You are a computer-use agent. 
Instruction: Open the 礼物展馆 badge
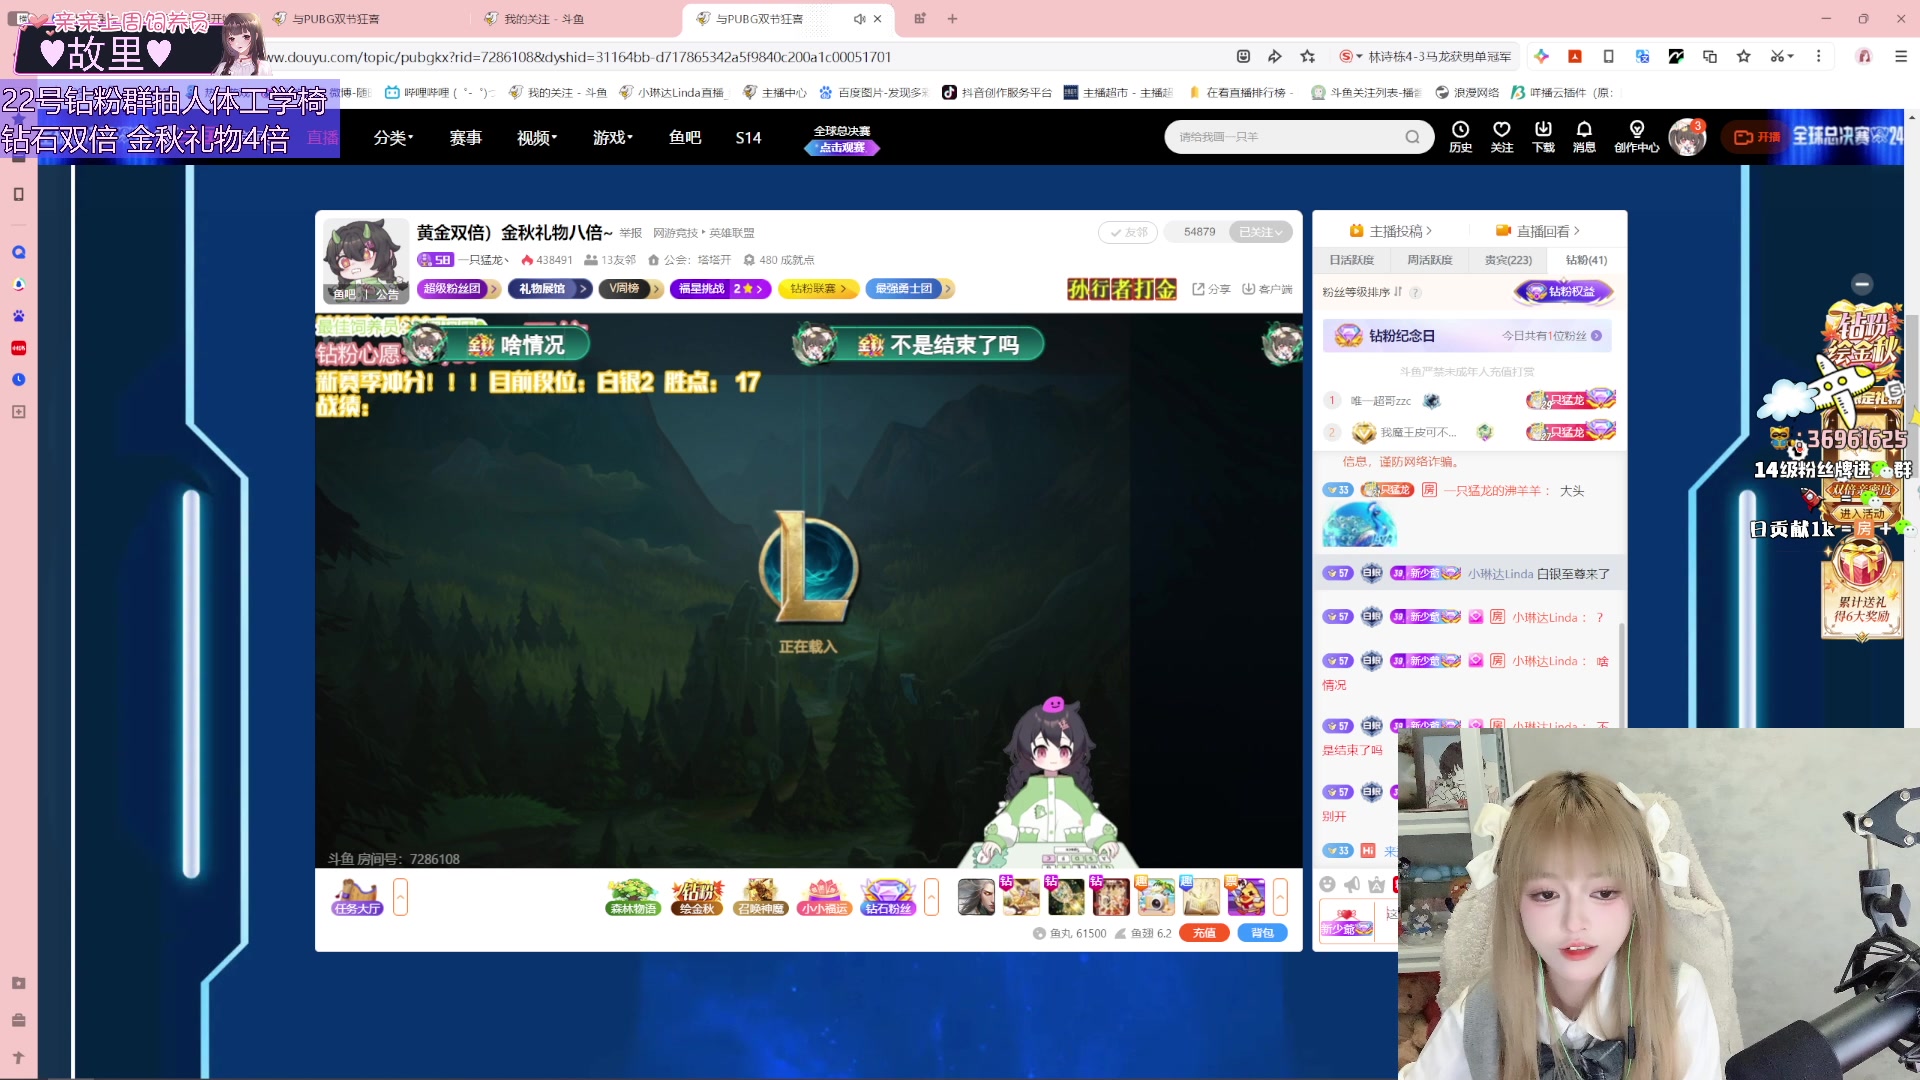point(550,289)
